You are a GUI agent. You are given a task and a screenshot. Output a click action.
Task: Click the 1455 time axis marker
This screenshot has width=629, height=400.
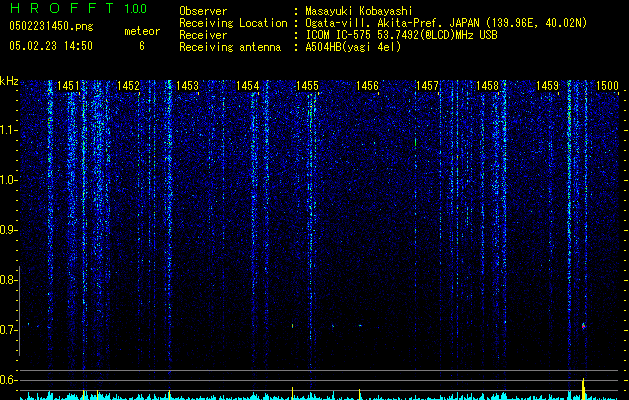(x=307, y=86)
